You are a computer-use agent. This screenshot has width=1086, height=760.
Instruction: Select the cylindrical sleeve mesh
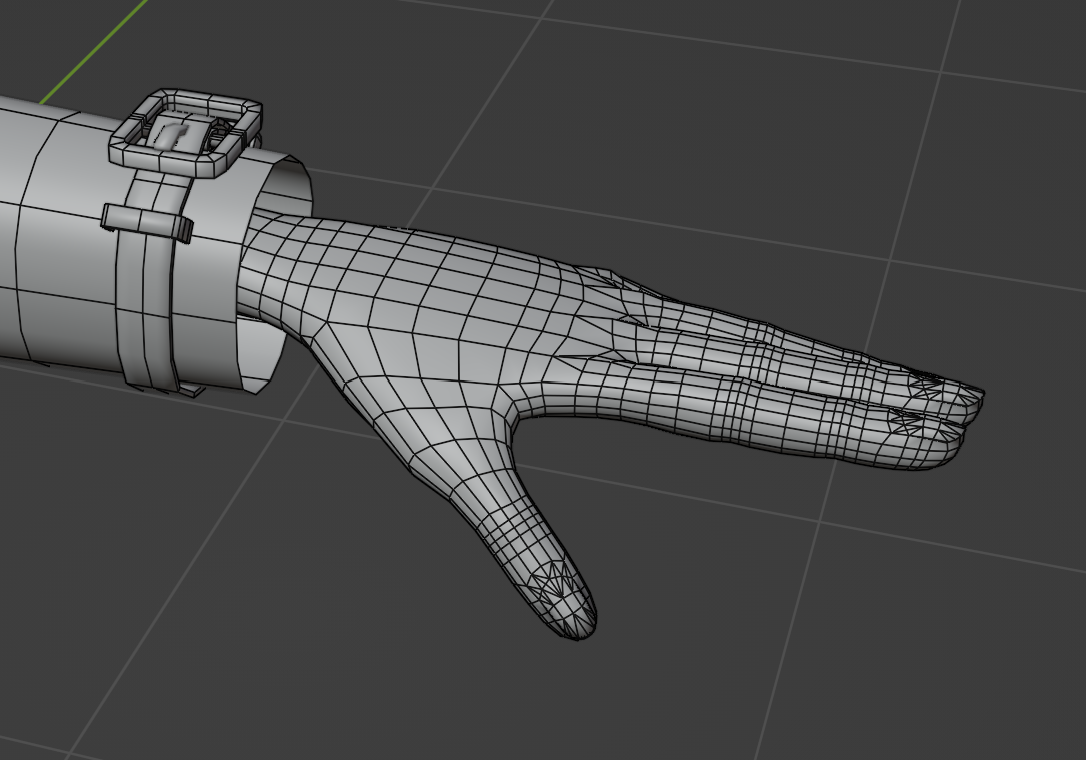click(x=62, y=236)
